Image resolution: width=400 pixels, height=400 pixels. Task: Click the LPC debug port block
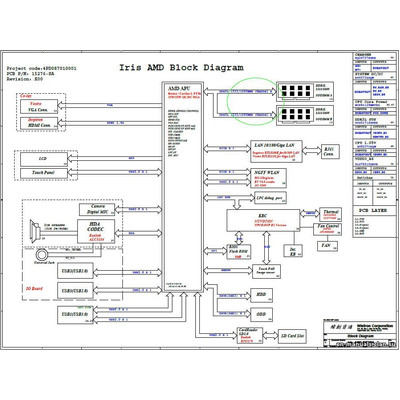[270, 198]
